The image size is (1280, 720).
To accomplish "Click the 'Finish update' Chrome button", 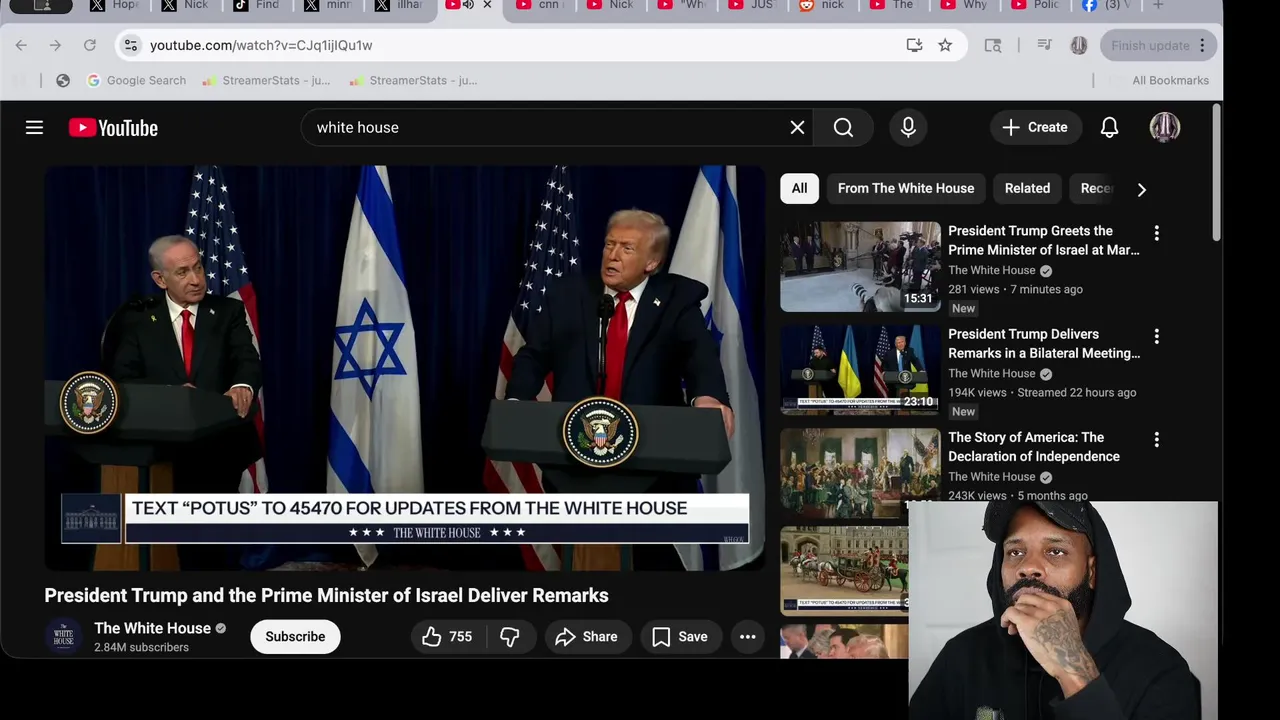I will (1156, 45).
